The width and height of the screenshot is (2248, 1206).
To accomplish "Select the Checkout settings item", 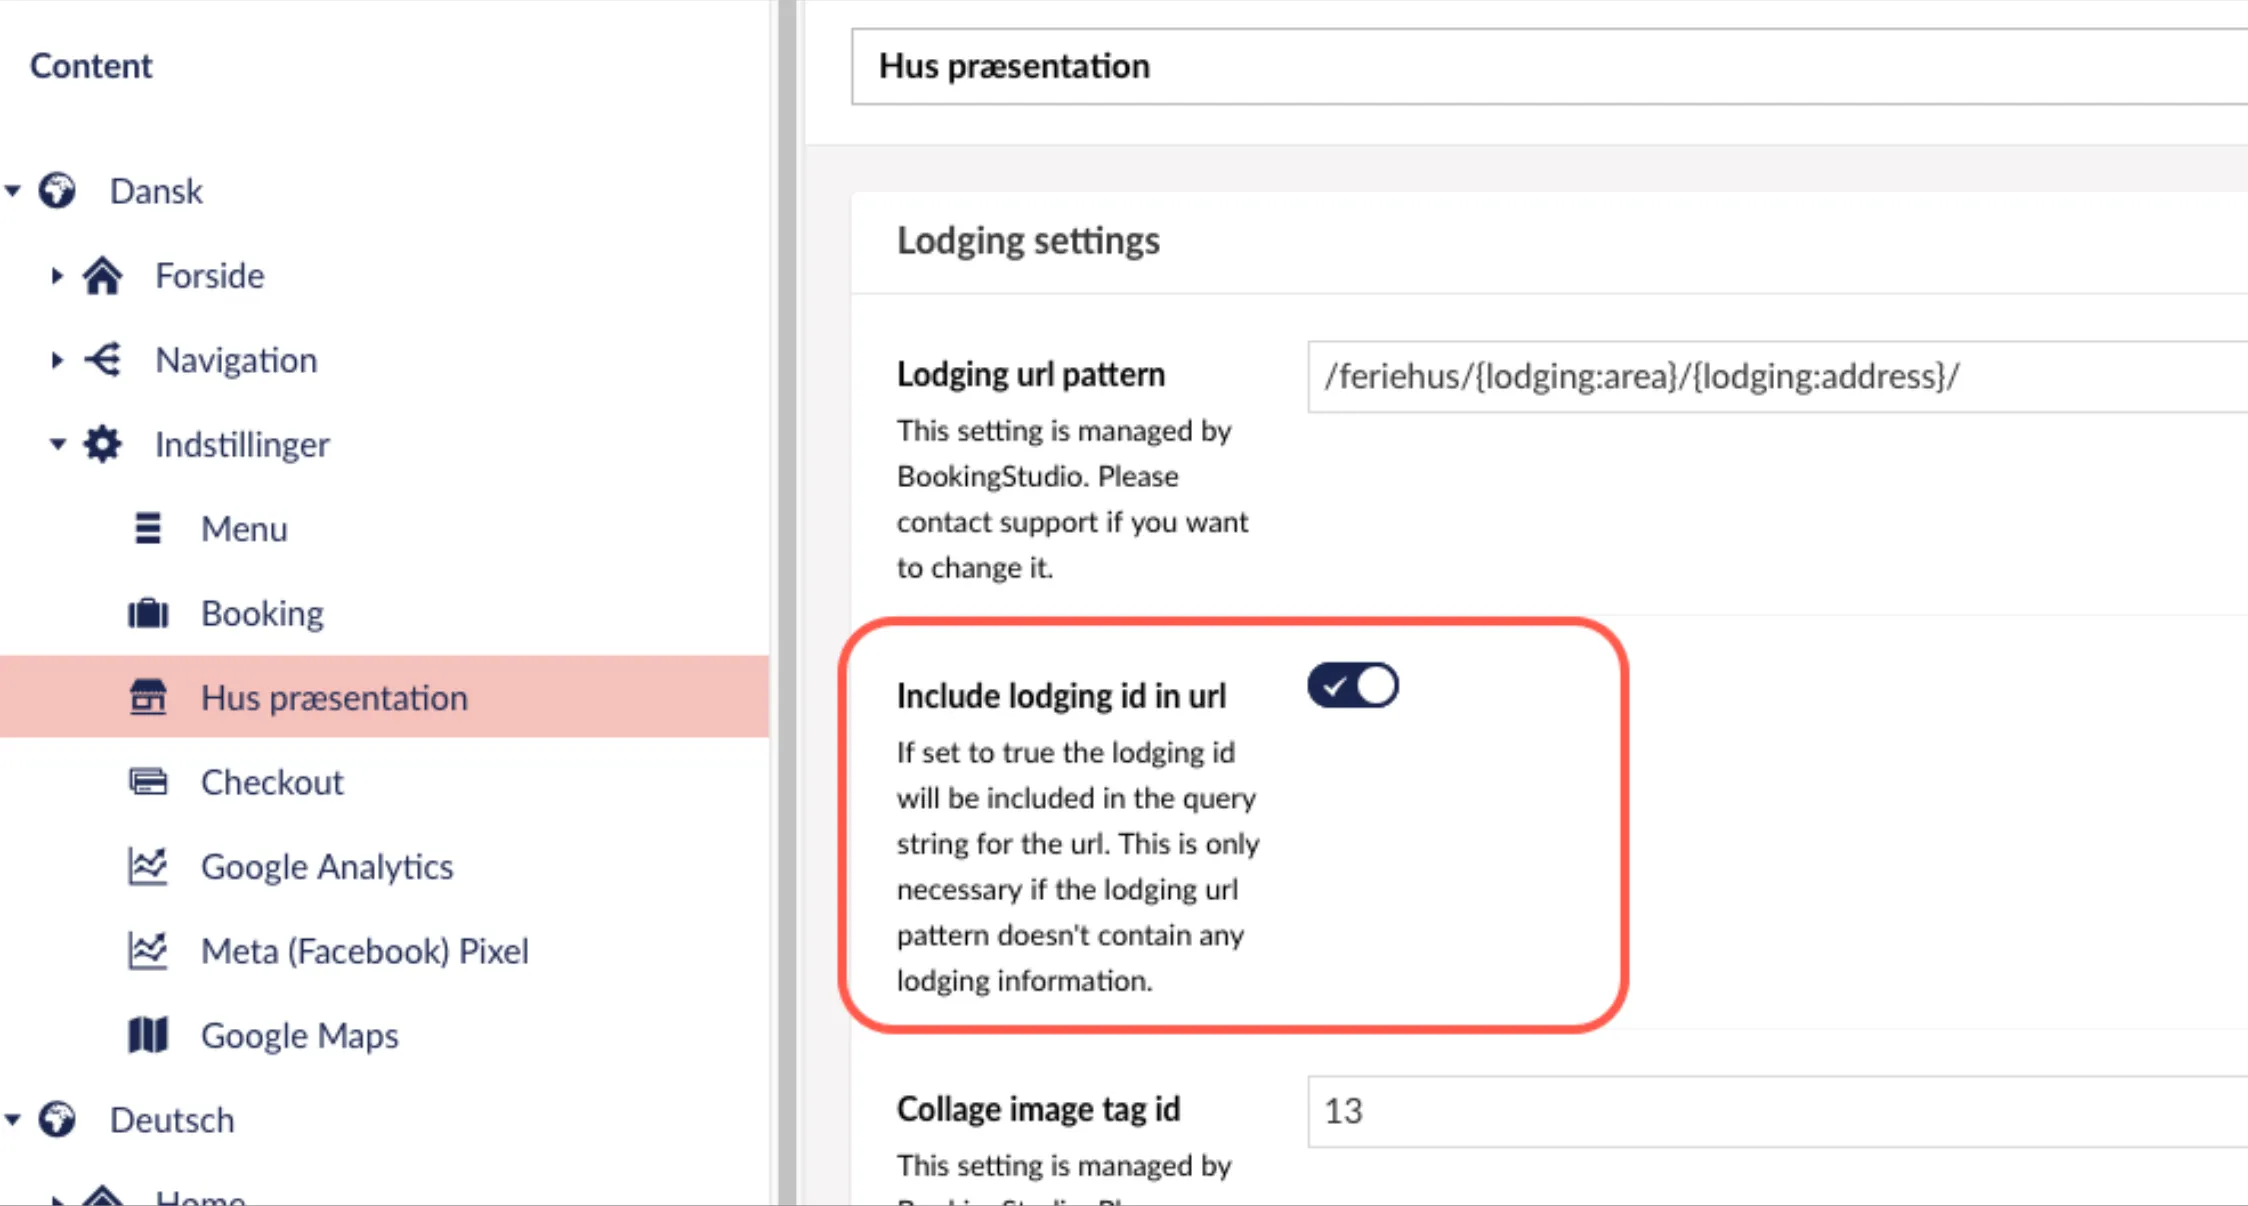I will [x=272, y=782].
